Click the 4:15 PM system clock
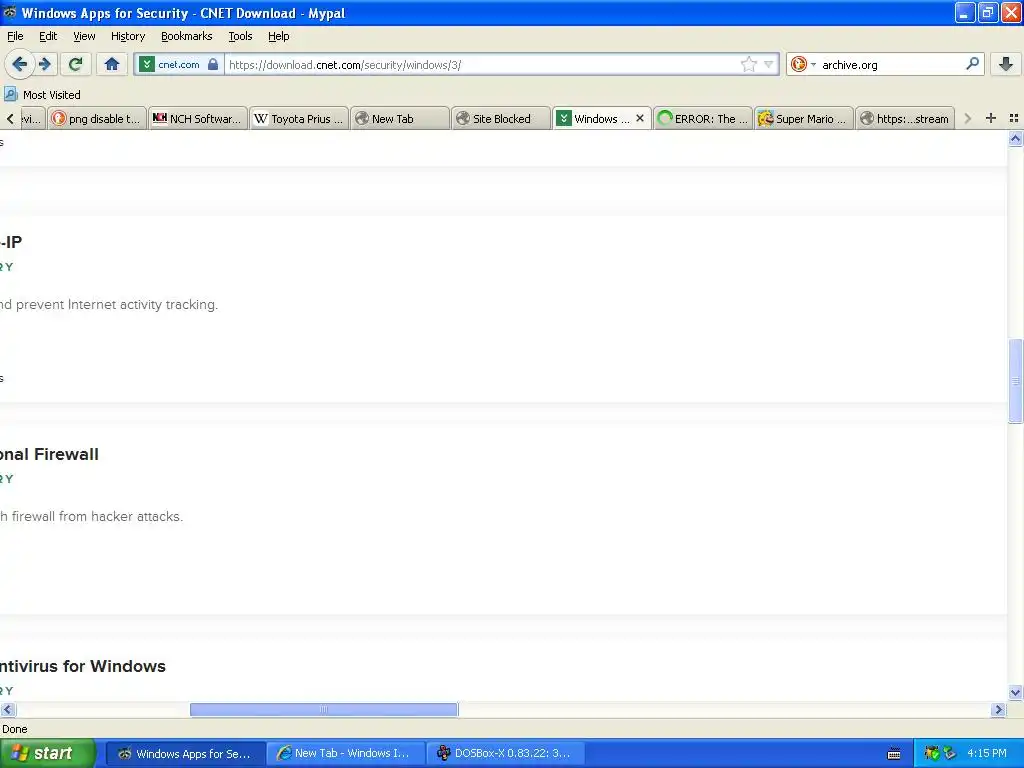This screenshot has width=1024, height=768. click(x=987, y=753)
